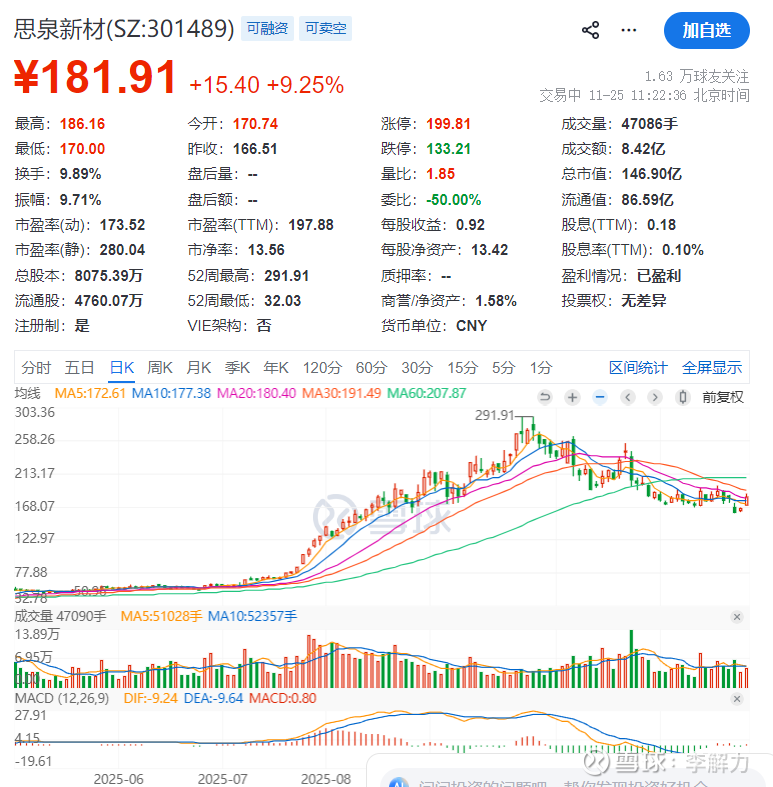This screenshot has height=787, width=773.
Task: Click the 2025-07 date axis label
Action: click(x=222, y=779)
